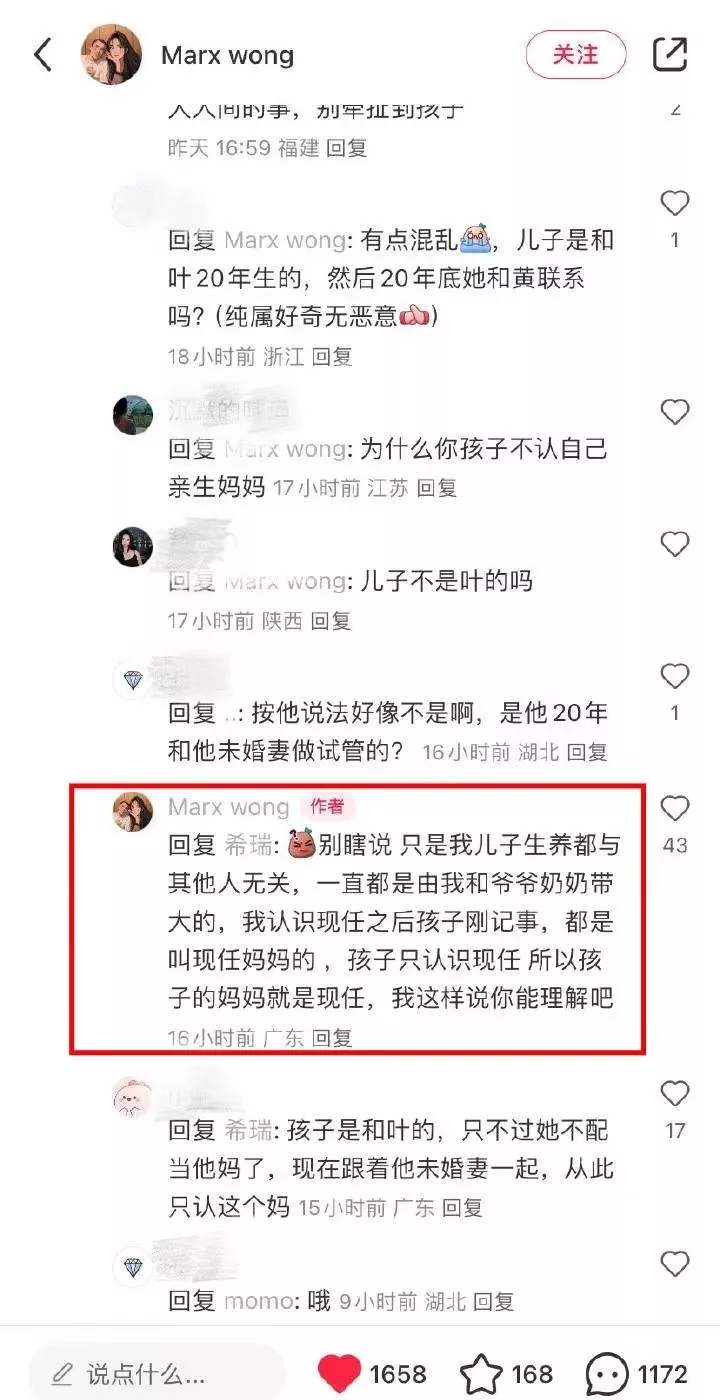Tap the 说点什么 comment input field
The width and height of the screenshot is (720, 1400).
pos(156,1372)
